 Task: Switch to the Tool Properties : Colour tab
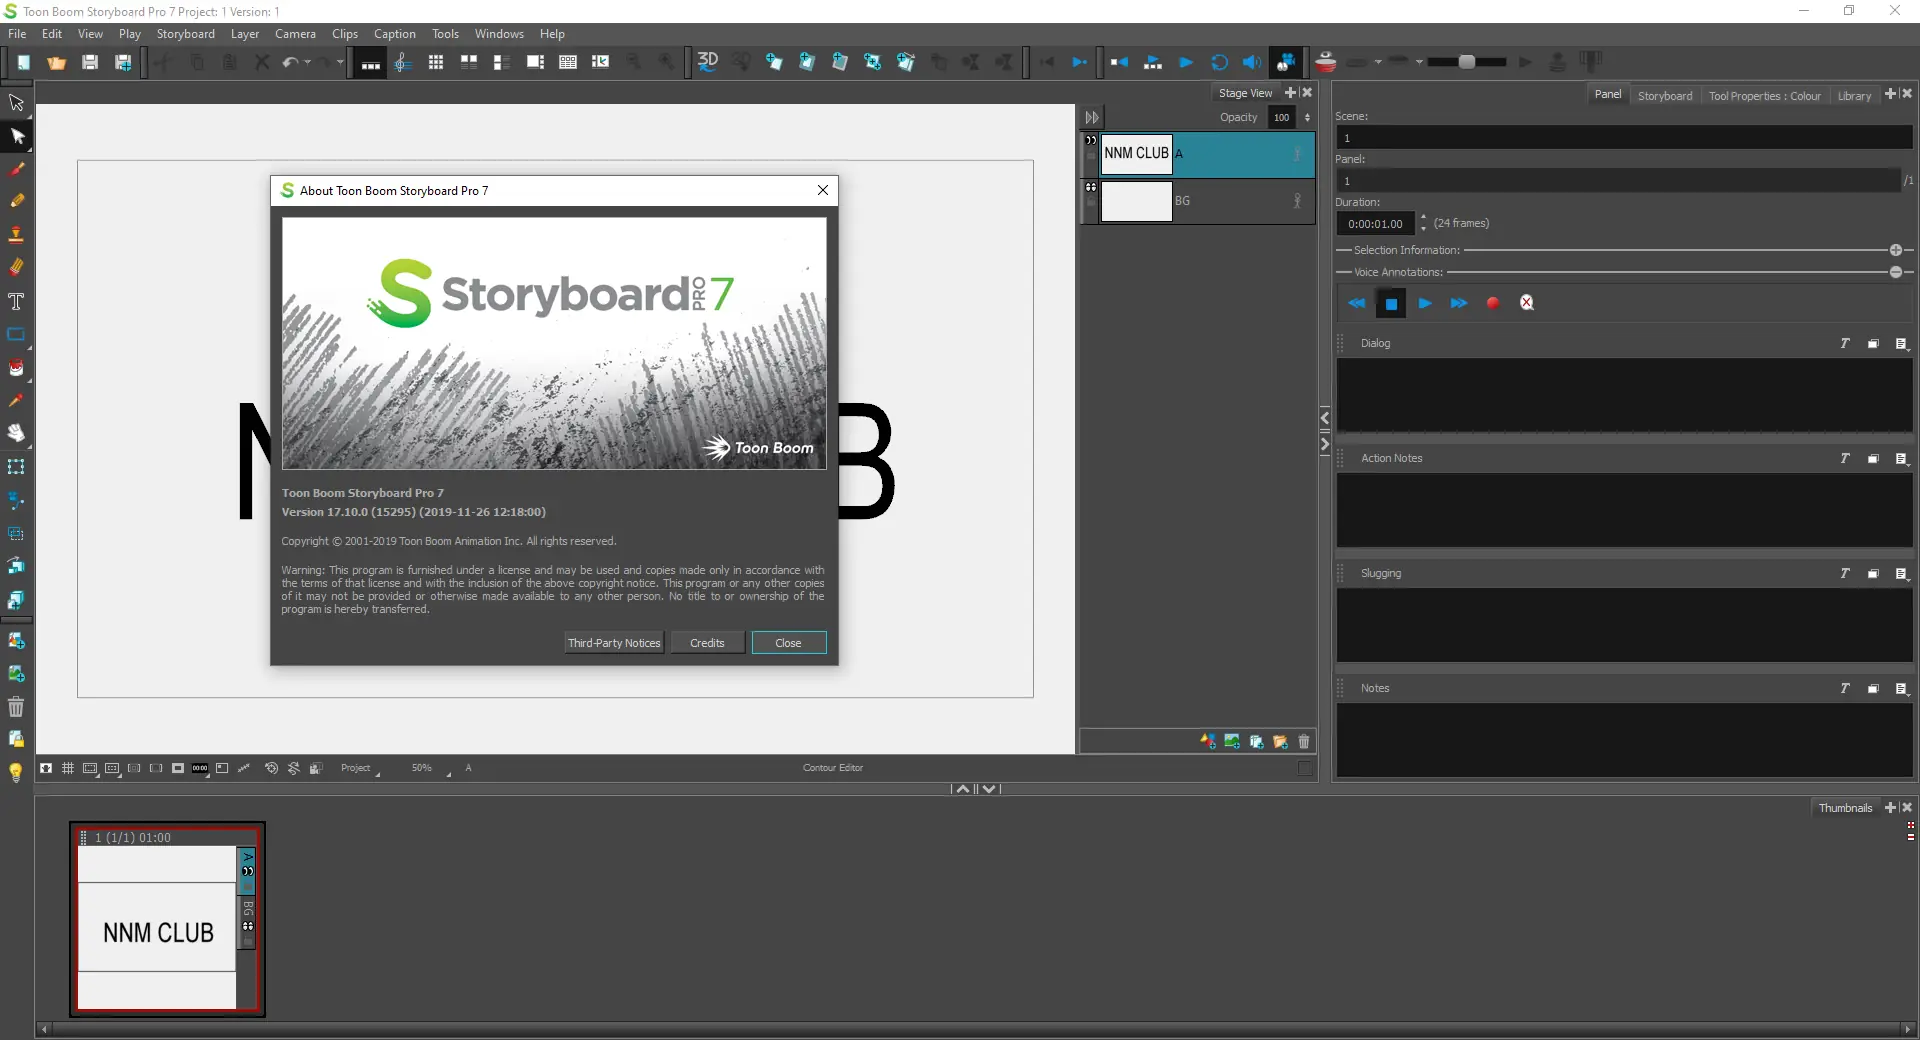pyautogui.click(x=1763, y=95)
